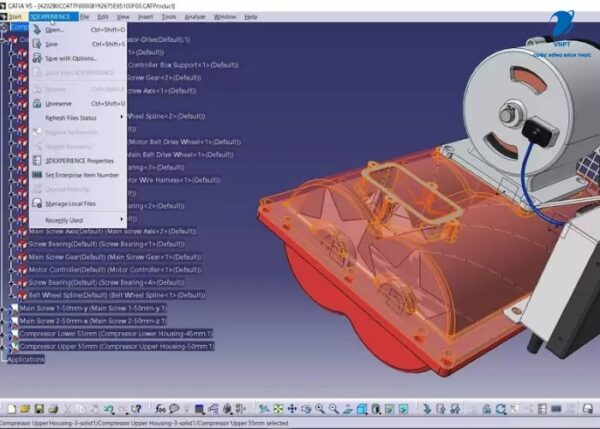The height and width of the screenshot is (429, 600).
Task: Click the Hide/Show toolbar icon
Action: tap(390, 409)
